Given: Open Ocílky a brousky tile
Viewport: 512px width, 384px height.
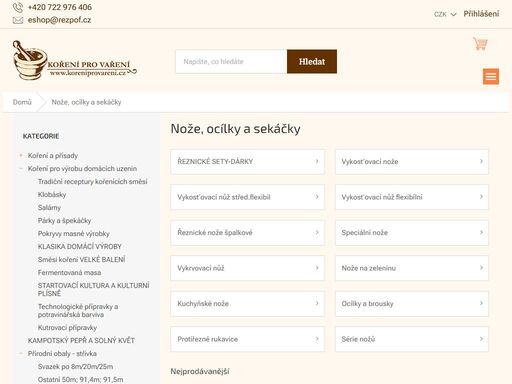Looking at the screenshot, I should click(x=412, y=304).
